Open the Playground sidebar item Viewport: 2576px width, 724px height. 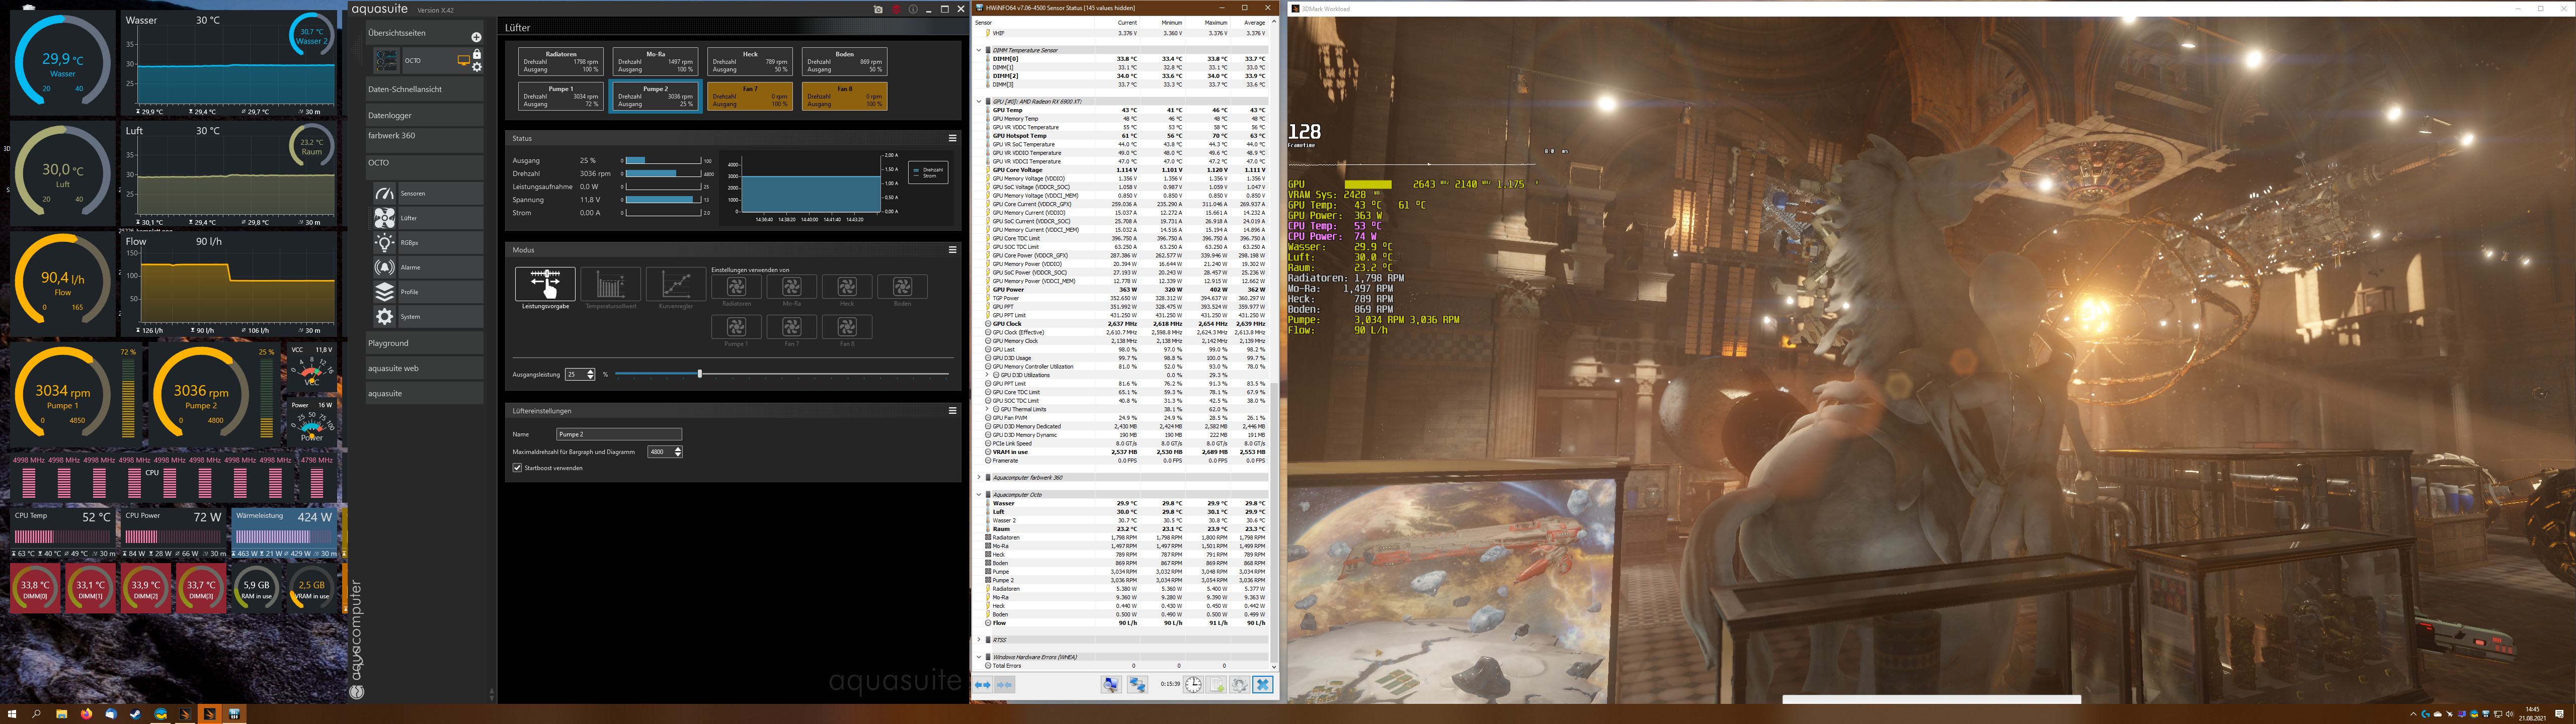[424, 343]
